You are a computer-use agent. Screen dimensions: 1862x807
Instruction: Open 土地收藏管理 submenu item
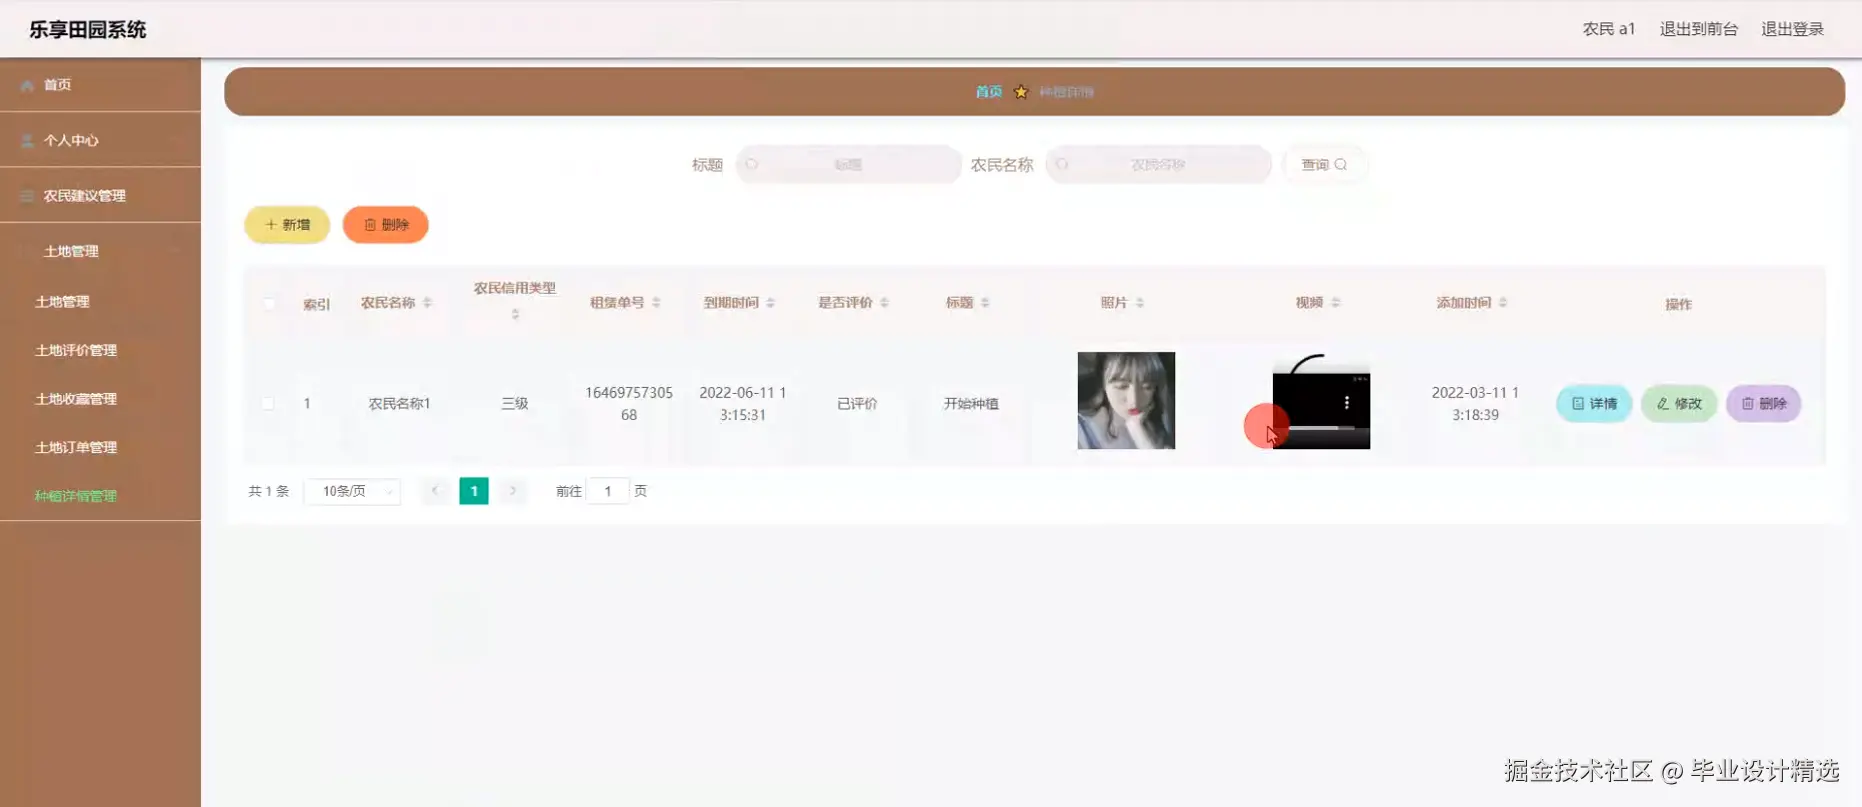pos(76,399)
